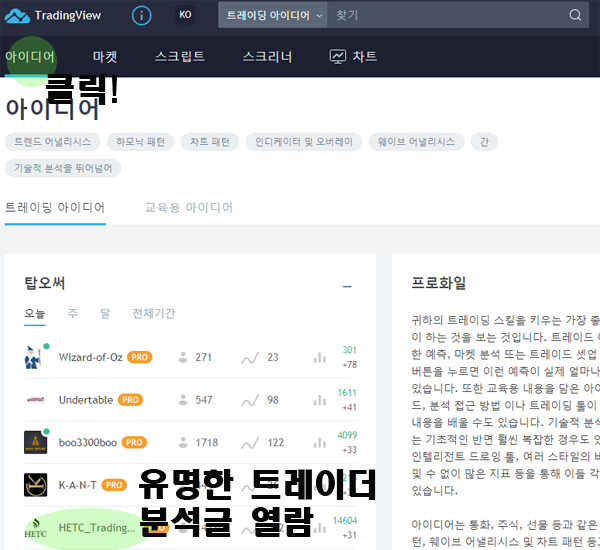The width and height of the screenshot is (600, 550).
Task: Open the Undertable author profile link
Action: point(86,400)
